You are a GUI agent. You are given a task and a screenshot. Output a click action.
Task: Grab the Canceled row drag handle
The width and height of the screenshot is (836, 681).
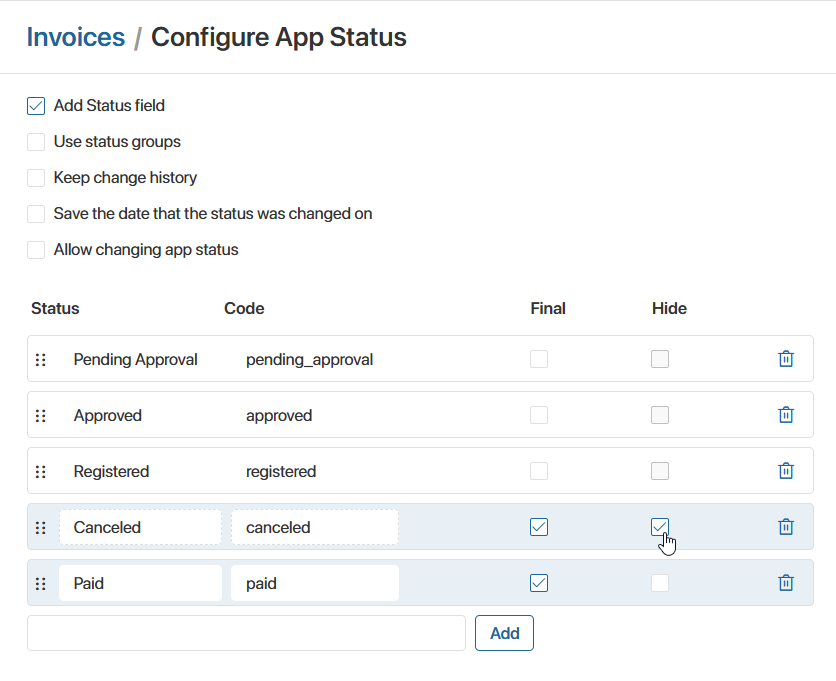[41, 527]
